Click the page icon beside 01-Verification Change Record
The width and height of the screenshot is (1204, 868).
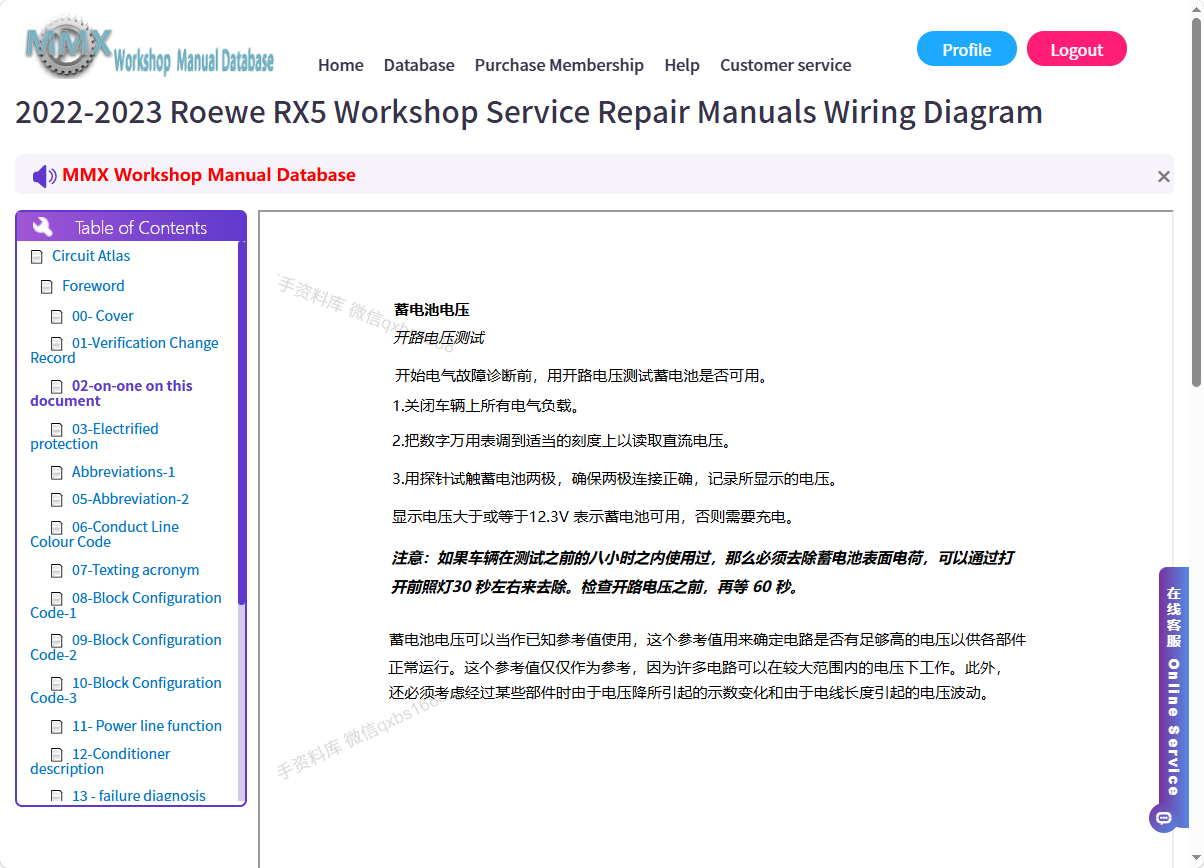(57, 344)
